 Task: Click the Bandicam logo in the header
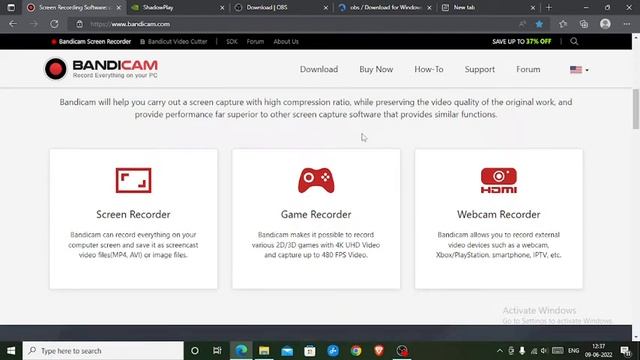pos(101,69)
